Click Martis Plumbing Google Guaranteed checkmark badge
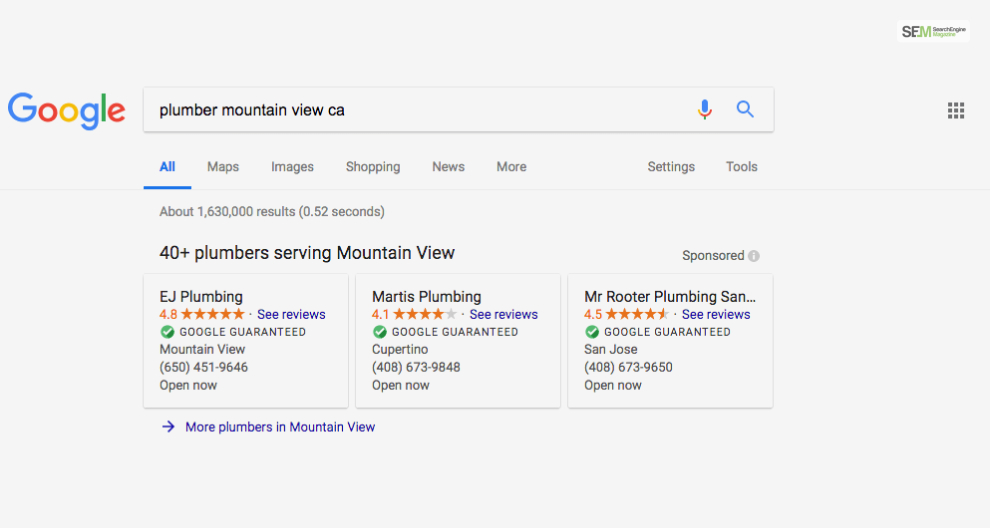Viewport: 990px width, 528px height. [x=379, y=332]
